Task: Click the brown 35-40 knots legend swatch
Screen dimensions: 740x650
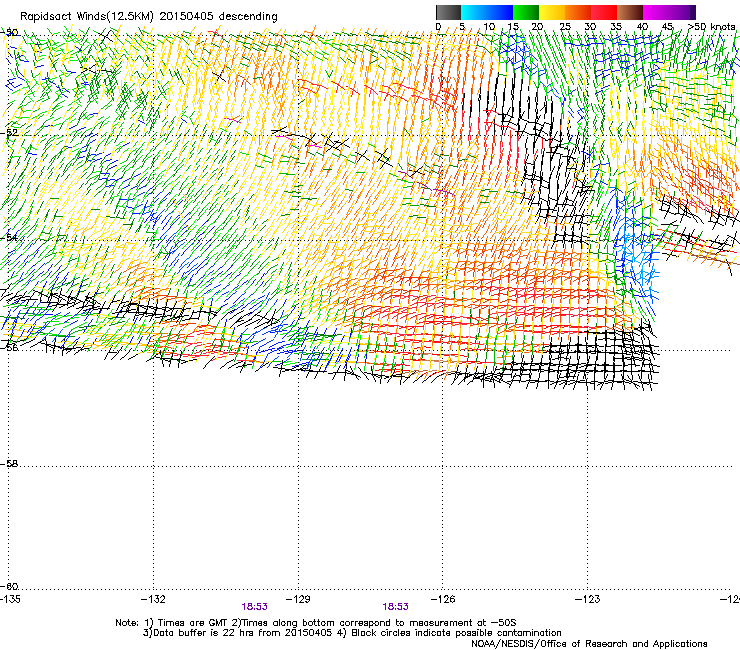Action: [x=630, y=12]
